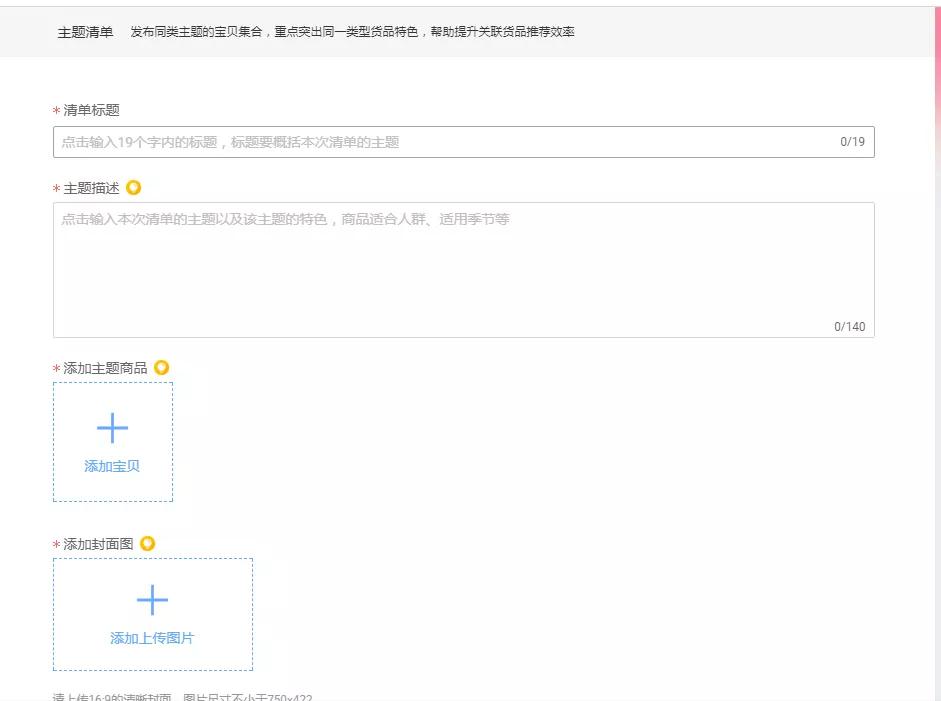The height and width of the screenshot is (701, 941).
Task: Click the gold coin icon beside 添加封面图
Action: 146,543
